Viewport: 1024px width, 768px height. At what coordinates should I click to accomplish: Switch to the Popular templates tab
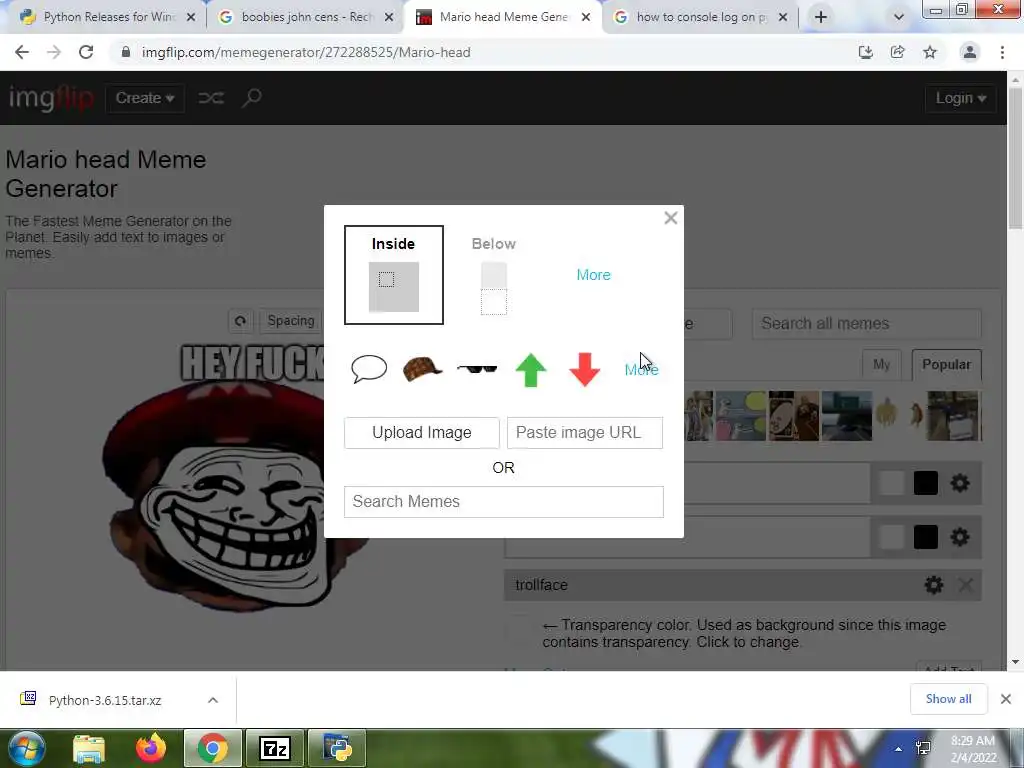click(x=946, y=364)
